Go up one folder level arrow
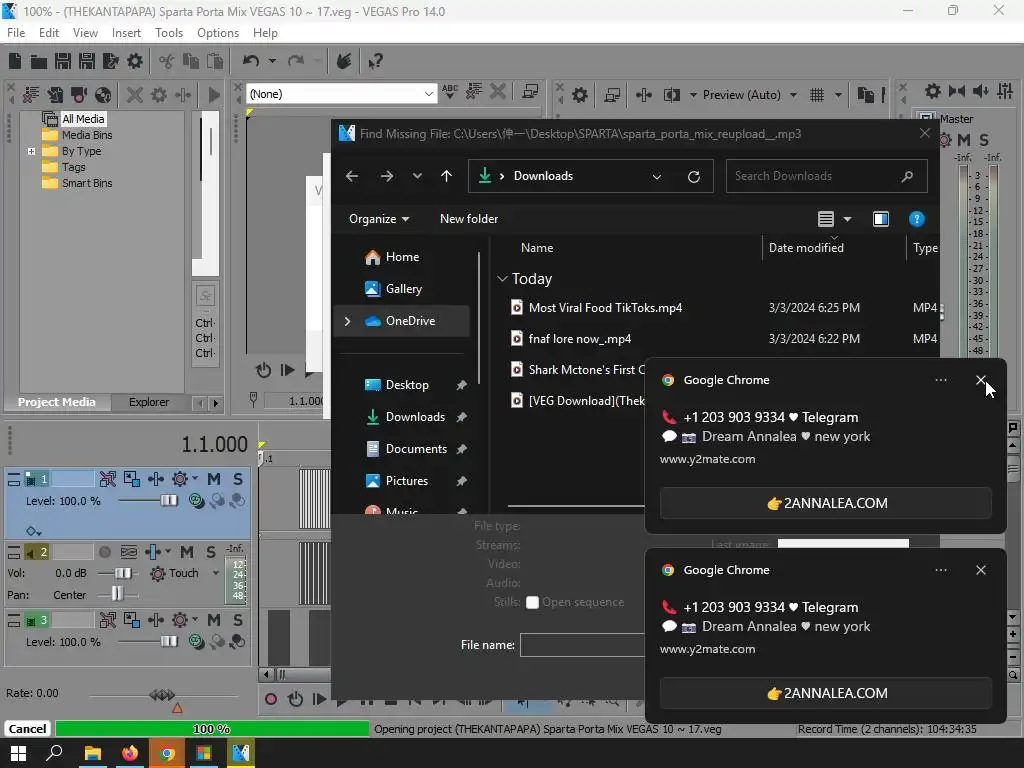The image size is (1024, 768). 447,176
